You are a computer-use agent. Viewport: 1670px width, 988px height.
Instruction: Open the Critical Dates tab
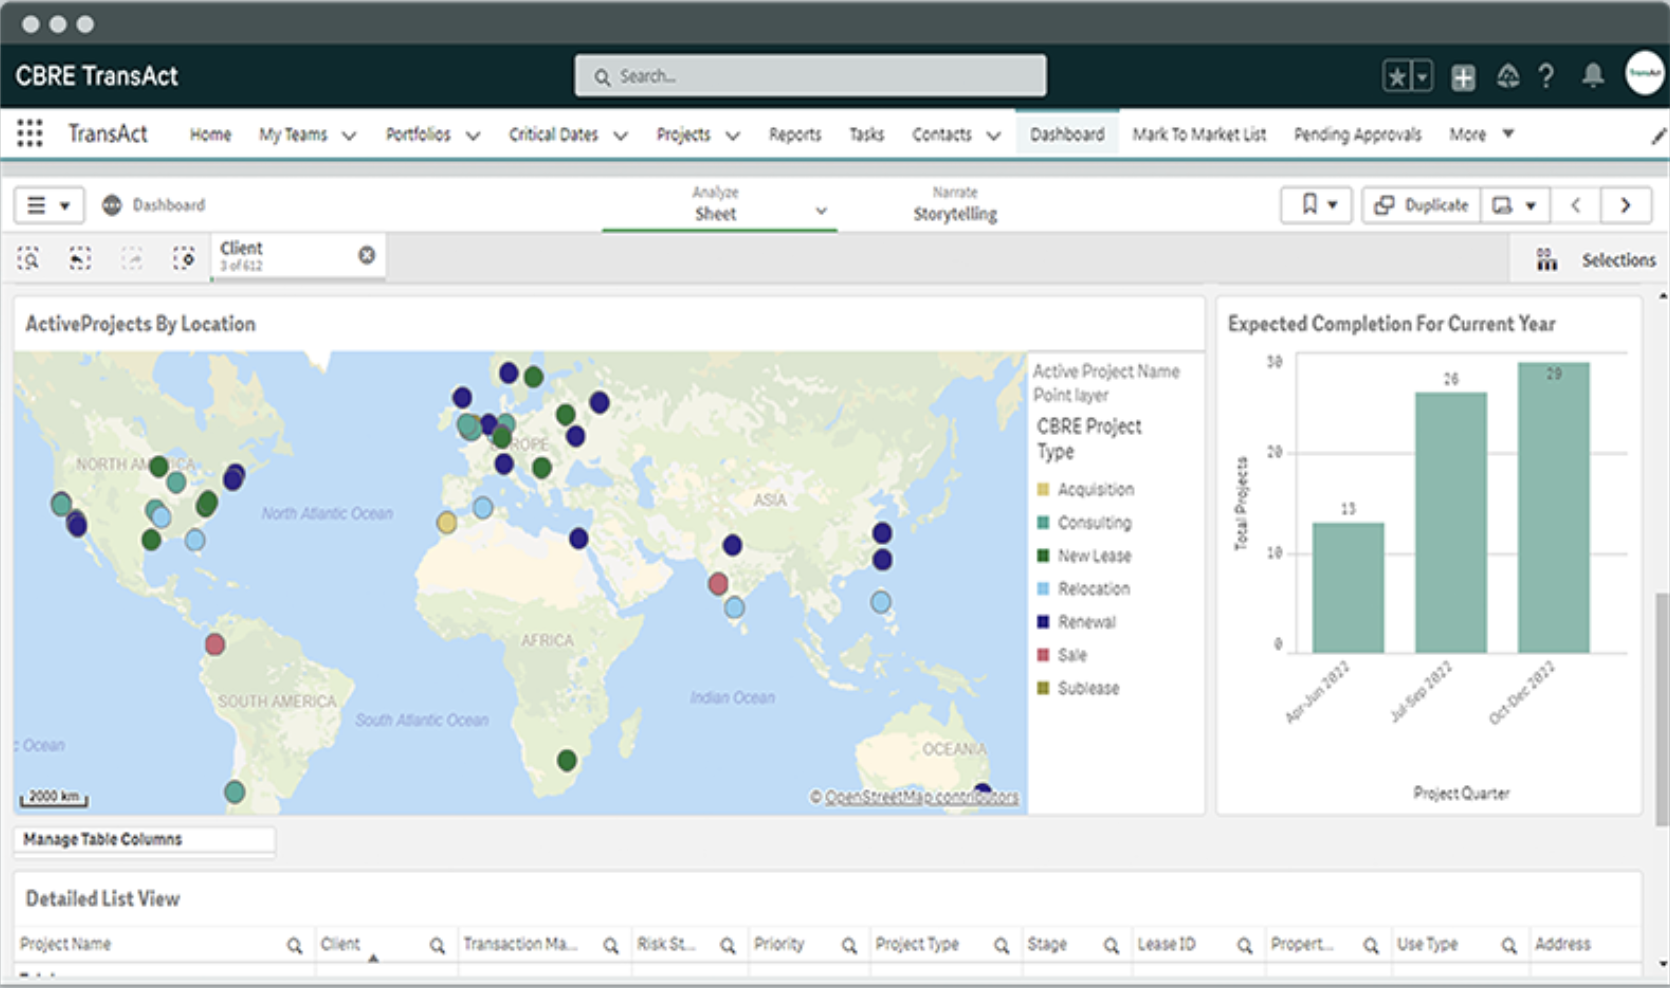tap(553, 134)
